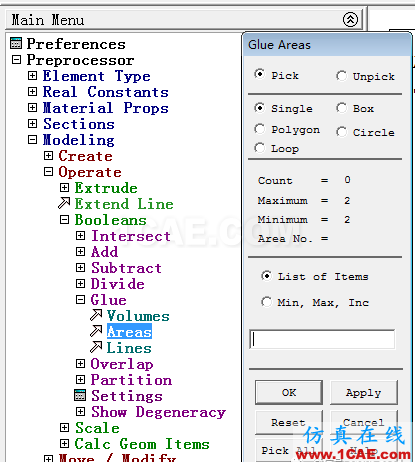Click the area number text input field

pyautogui.click(x=322, y=339)
